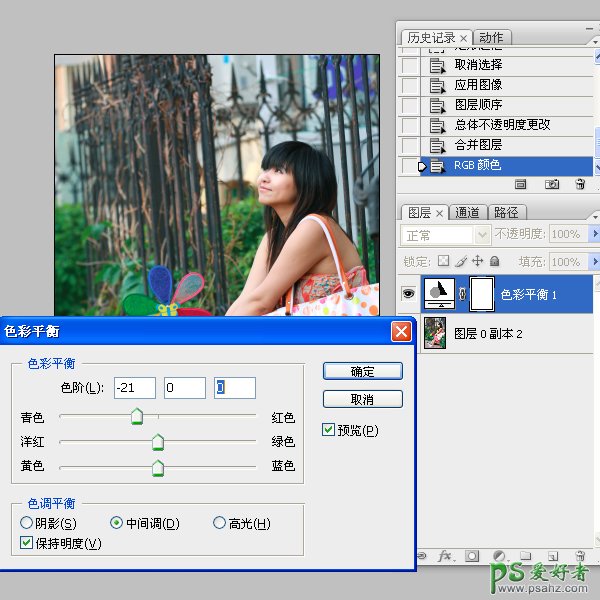600x600 pixels.
Task: Switch to the 动作 actions tab
Action: pyautogui.click(x=491, y=38)
